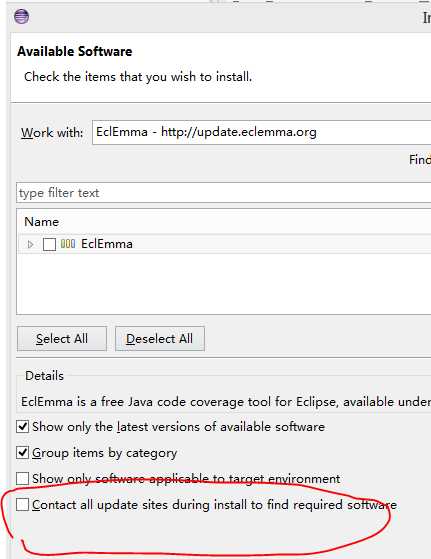Click the Work with site field
Viewport: 431px width, 559px height.
point(261,132)
